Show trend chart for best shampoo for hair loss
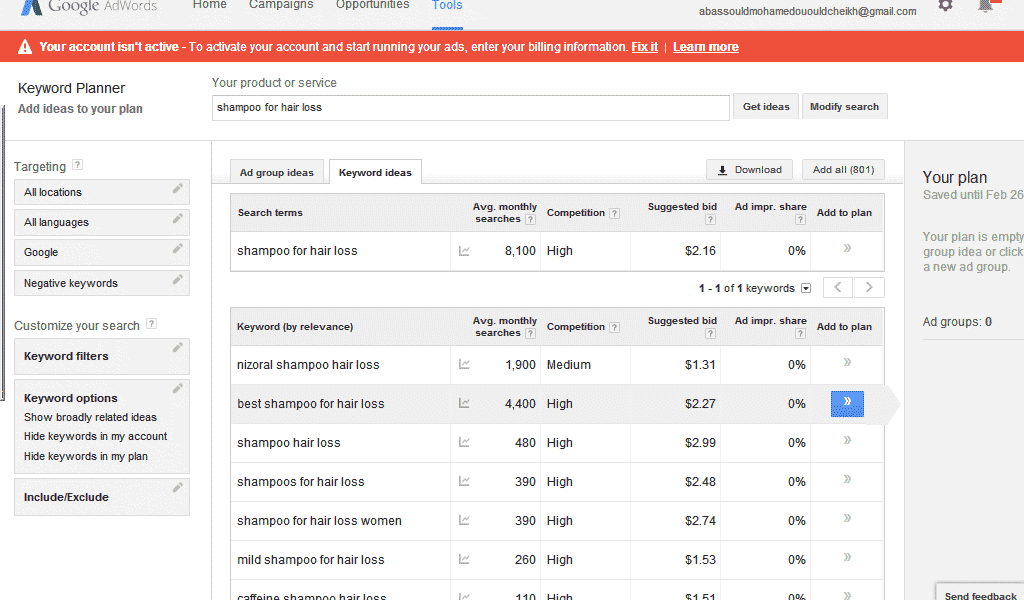The image size is (1024, 600). pos(464,403)
